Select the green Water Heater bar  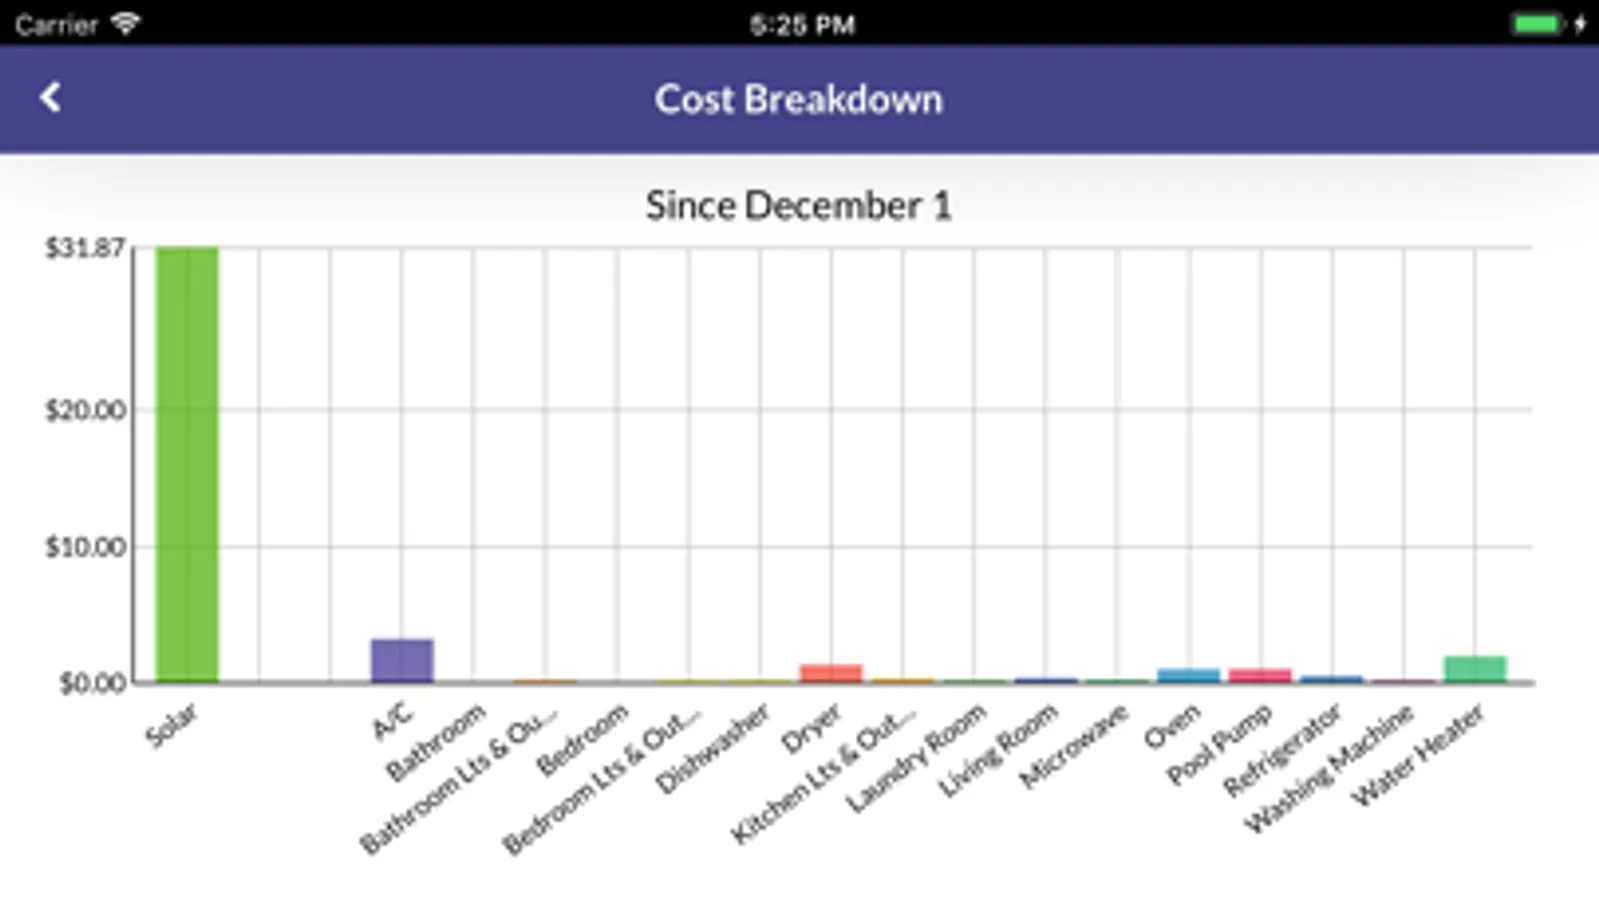[x=1475, y=669]
